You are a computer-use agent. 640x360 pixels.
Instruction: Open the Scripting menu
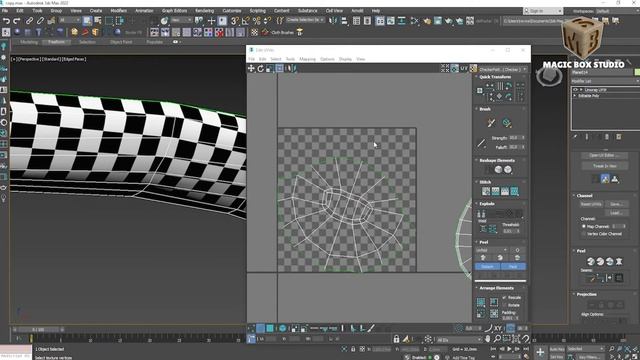258,11
